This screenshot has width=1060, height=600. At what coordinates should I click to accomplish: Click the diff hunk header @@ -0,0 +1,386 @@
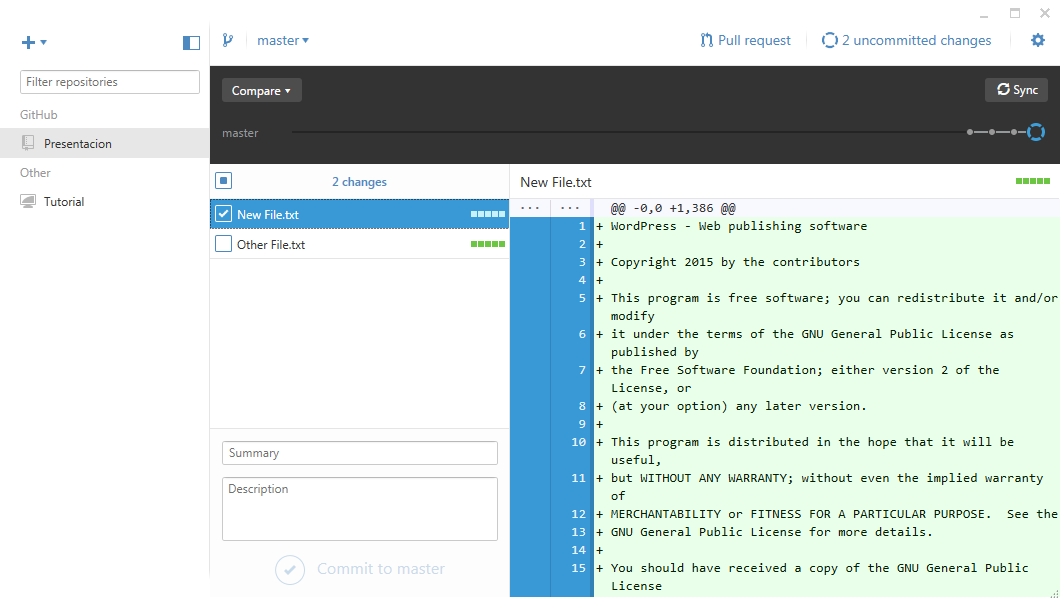673,208
